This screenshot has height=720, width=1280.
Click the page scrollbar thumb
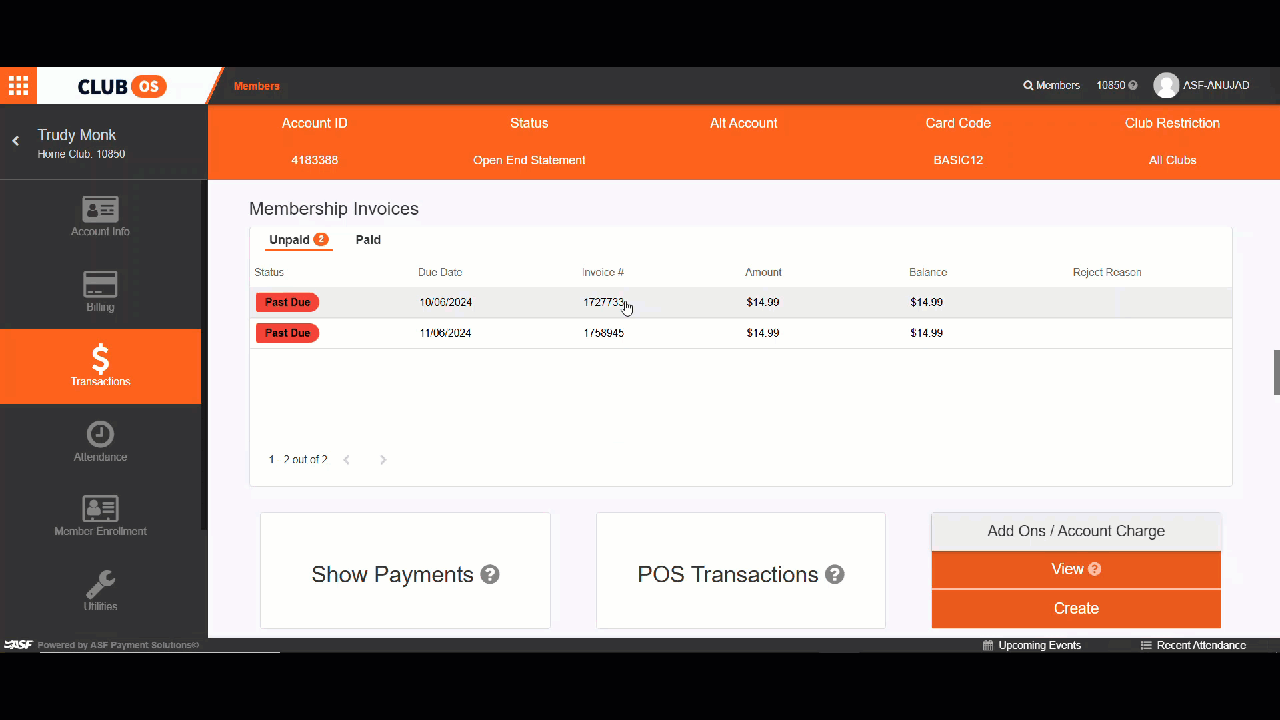(x=1276, y=373)
